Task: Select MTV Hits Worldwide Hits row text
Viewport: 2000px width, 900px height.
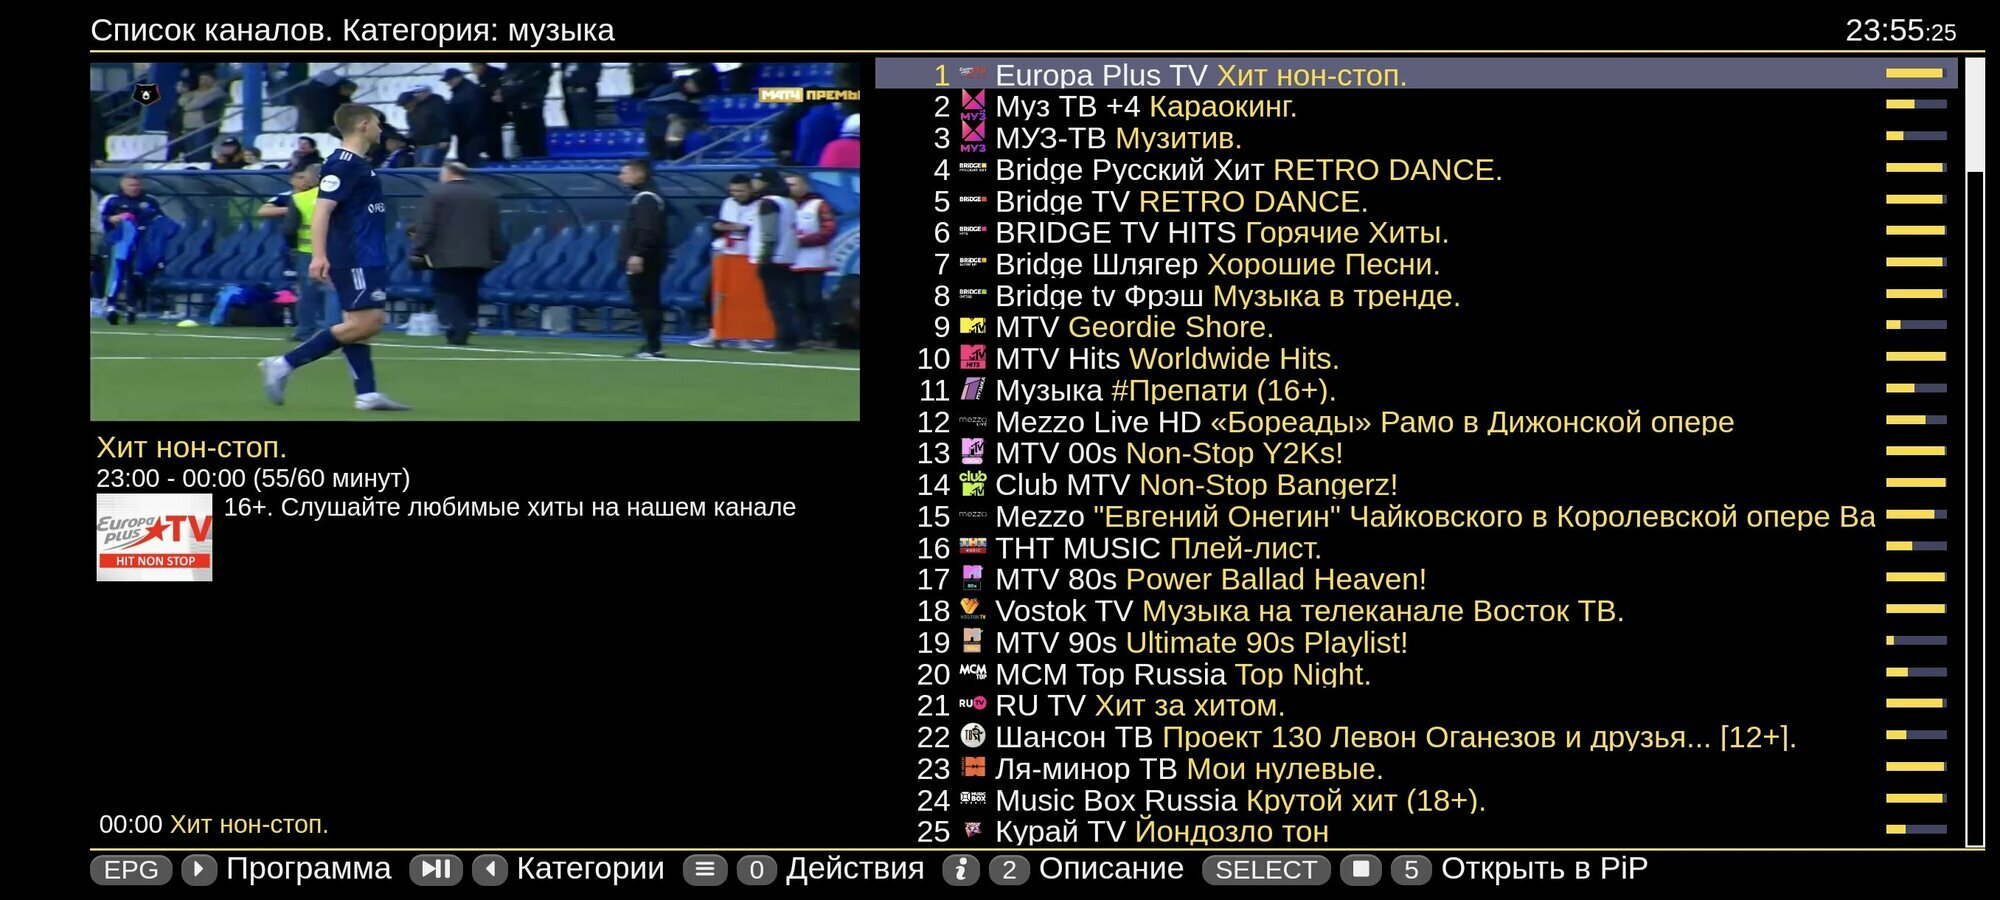Action: click(x=1167, y=358)
